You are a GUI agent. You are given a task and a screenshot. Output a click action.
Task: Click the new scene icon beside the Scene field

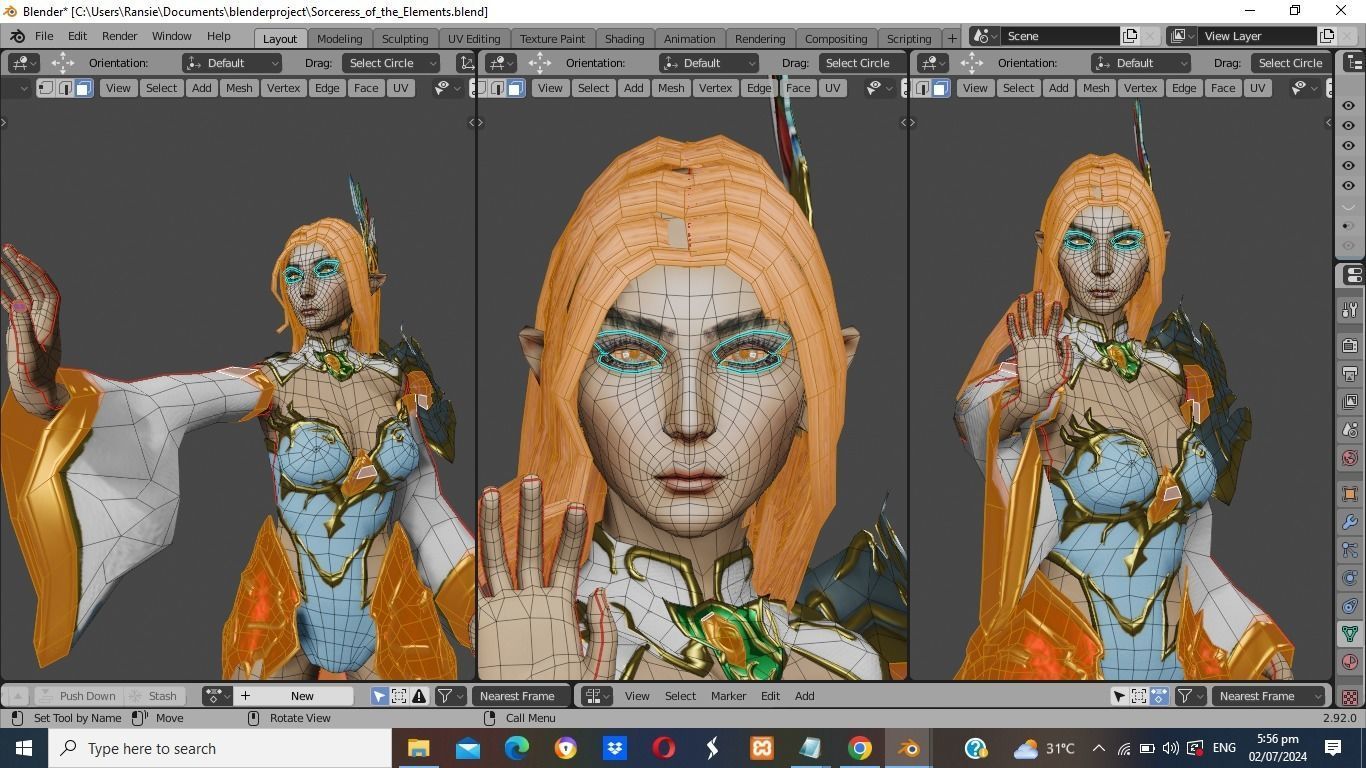tap(1130, 36)
